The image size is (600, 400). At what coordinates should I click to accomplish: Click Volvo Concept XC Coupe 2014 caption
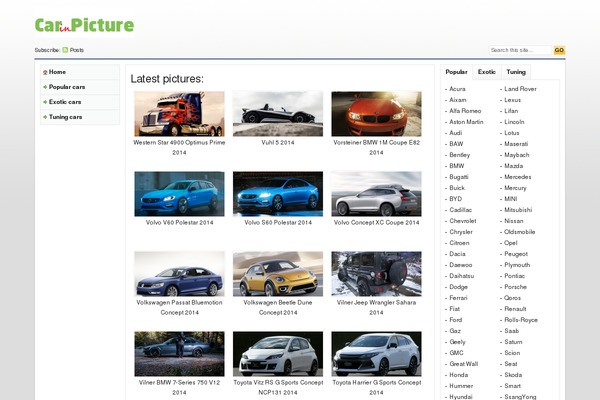376,222
